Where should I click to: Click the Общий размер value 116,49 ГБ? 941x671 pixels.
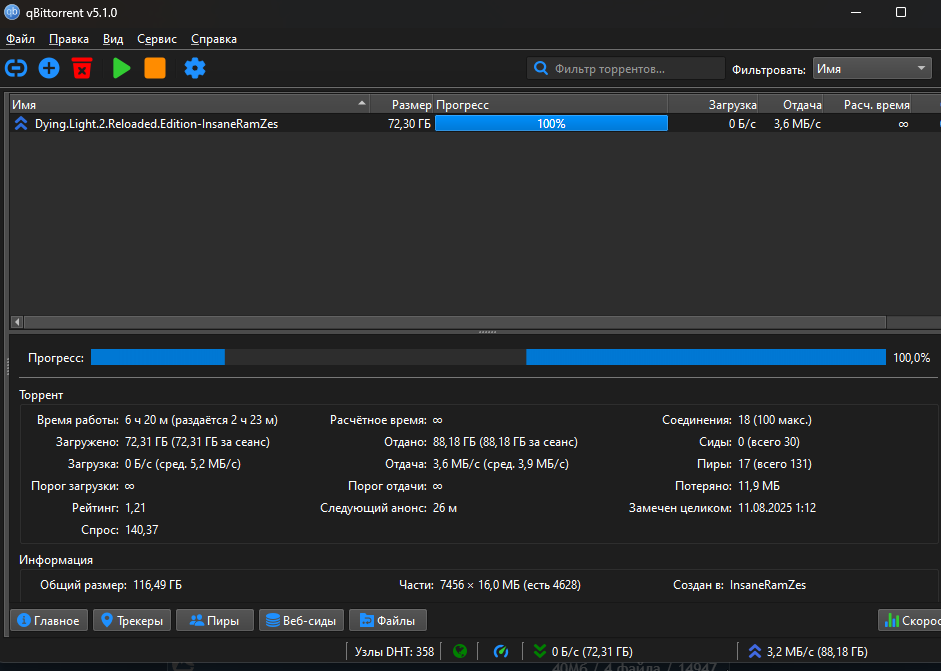[157, 585]
